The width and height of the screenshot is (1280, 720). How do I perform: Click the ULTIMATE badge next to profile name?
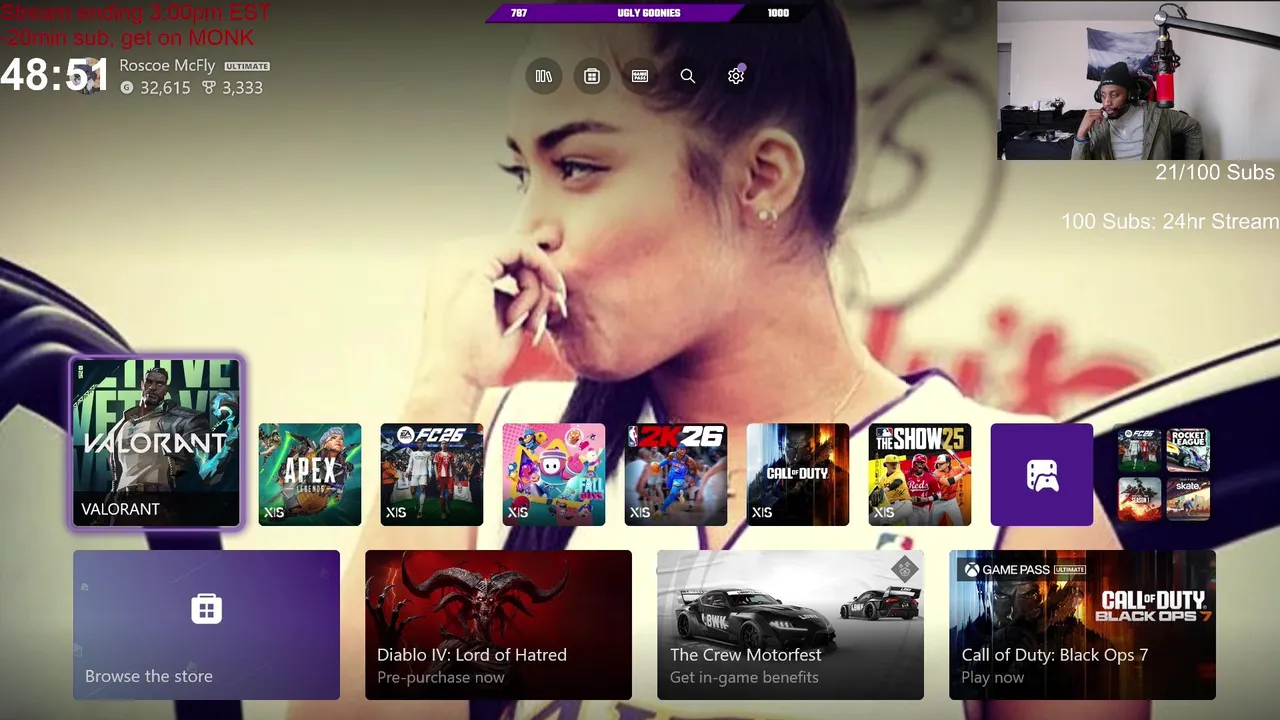coord(247,66)
